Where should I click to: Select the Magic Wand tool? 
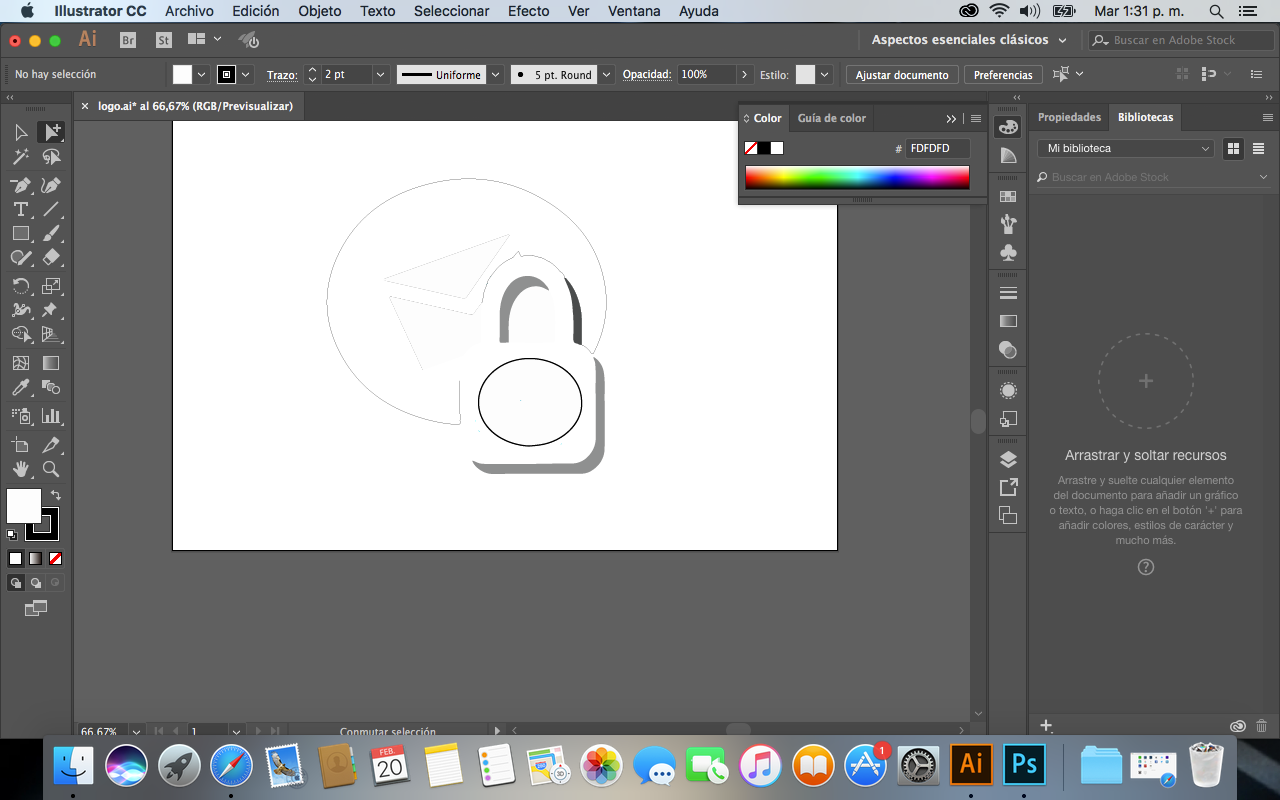click(21, 157)
